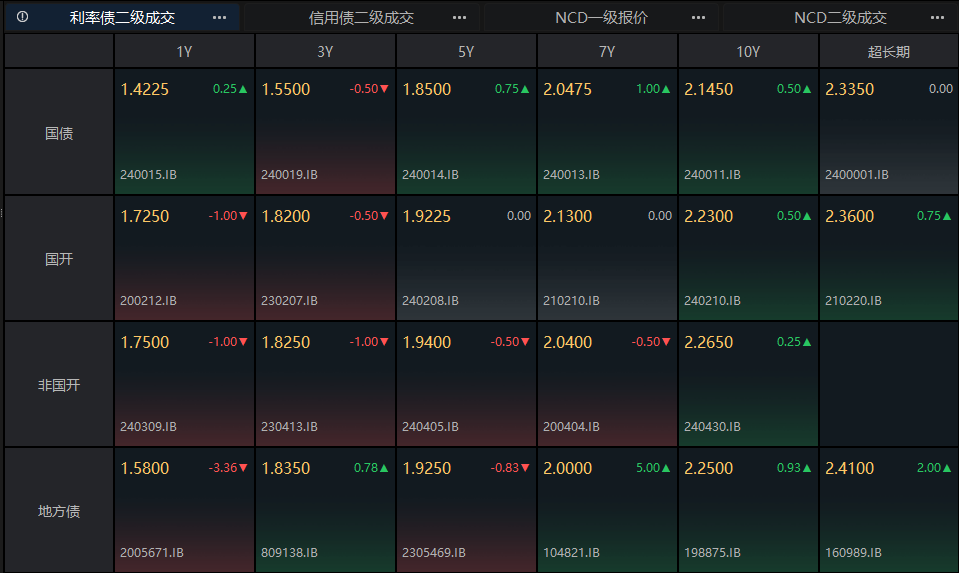Click the 超长期 column header
Viewport: 959px width, 573px height.
(889, 51)
